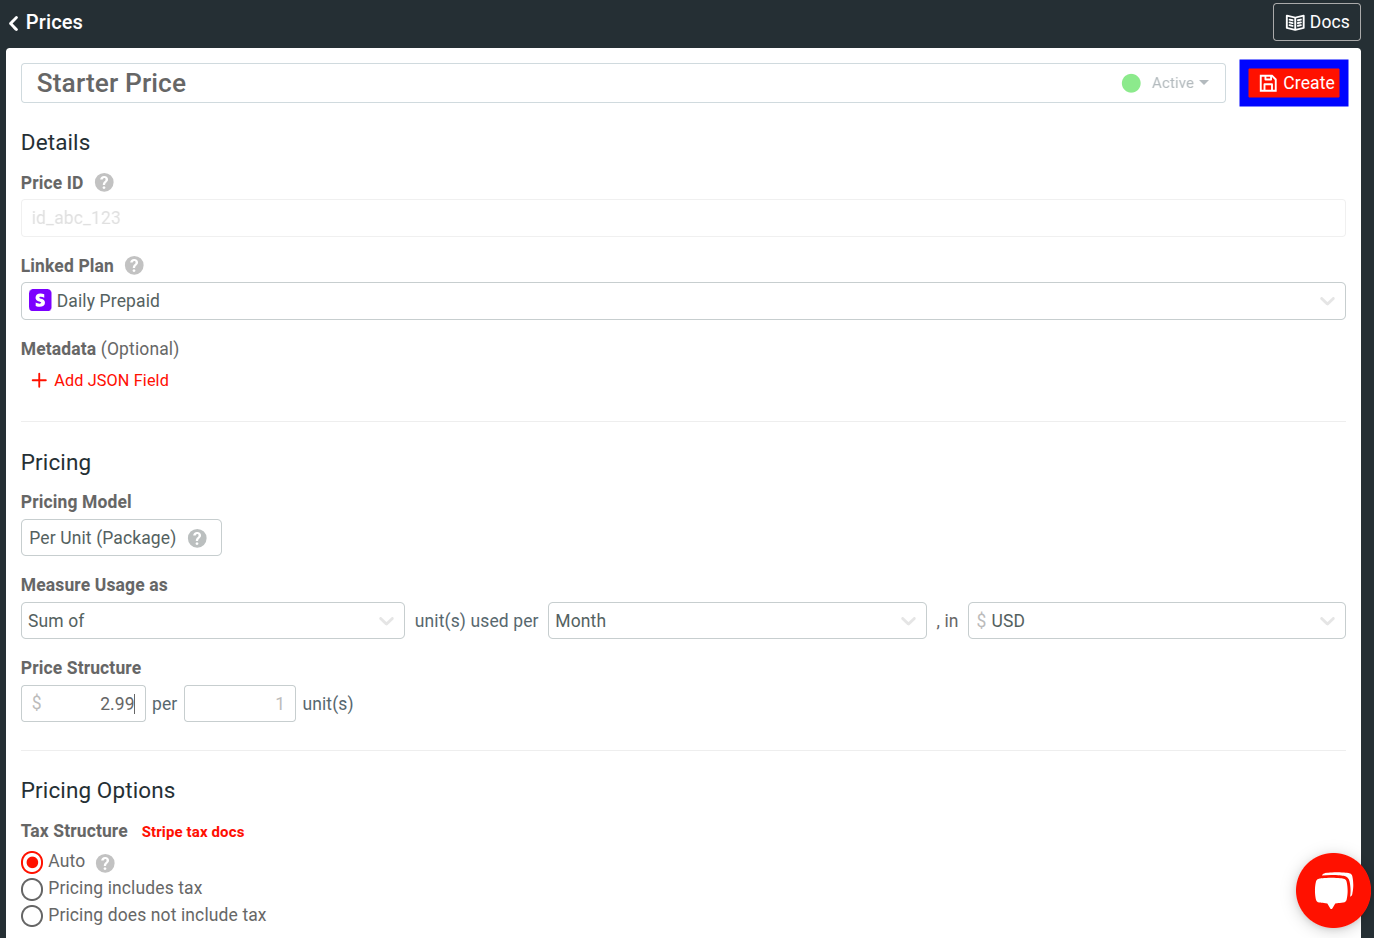1374x938 pixels.
Task: Click the price amount input showing 2.99
Action: click(x=83, y=703)
